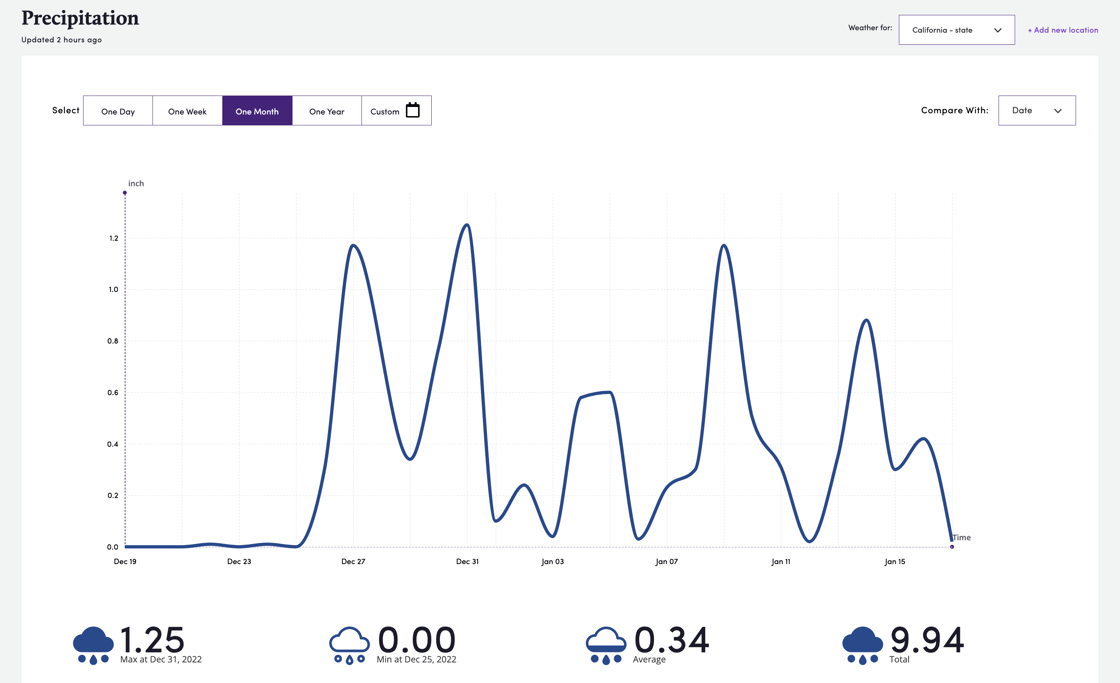
Task: Open the Custom date range picker
Action: pos(385,111)
